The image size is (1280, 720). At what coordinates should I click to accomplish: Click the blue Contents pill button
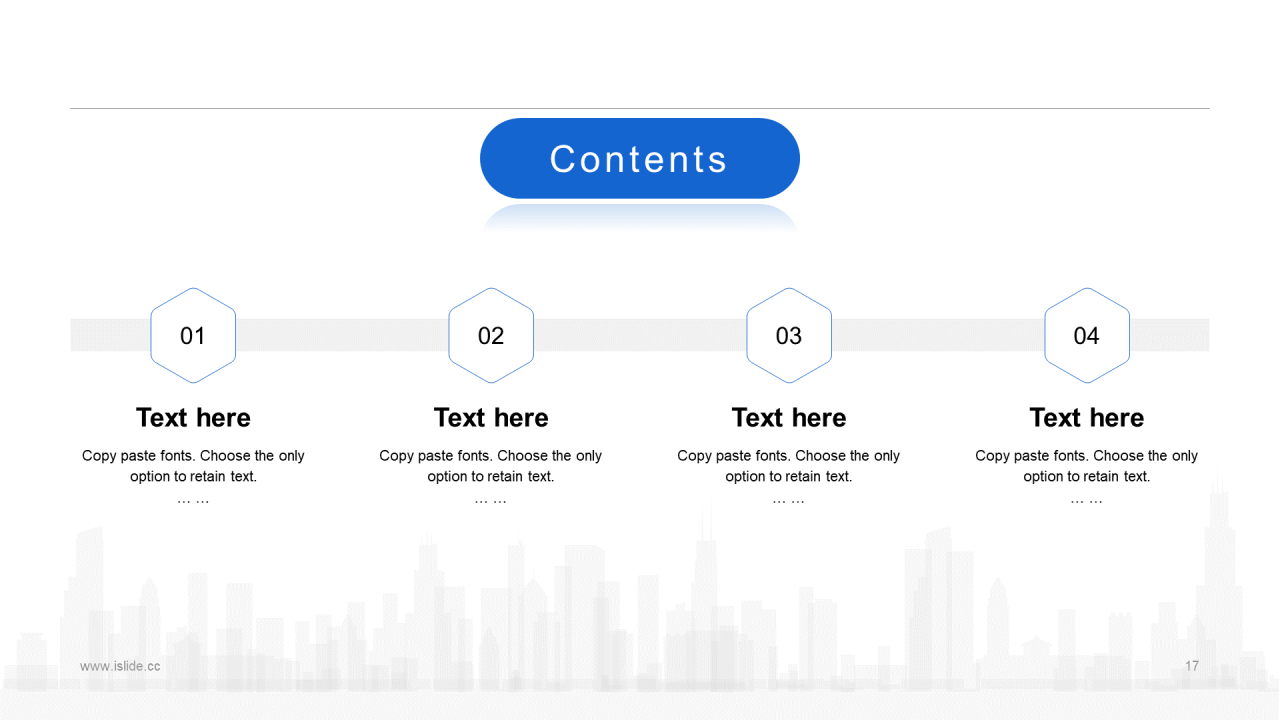tap(639, 159)
